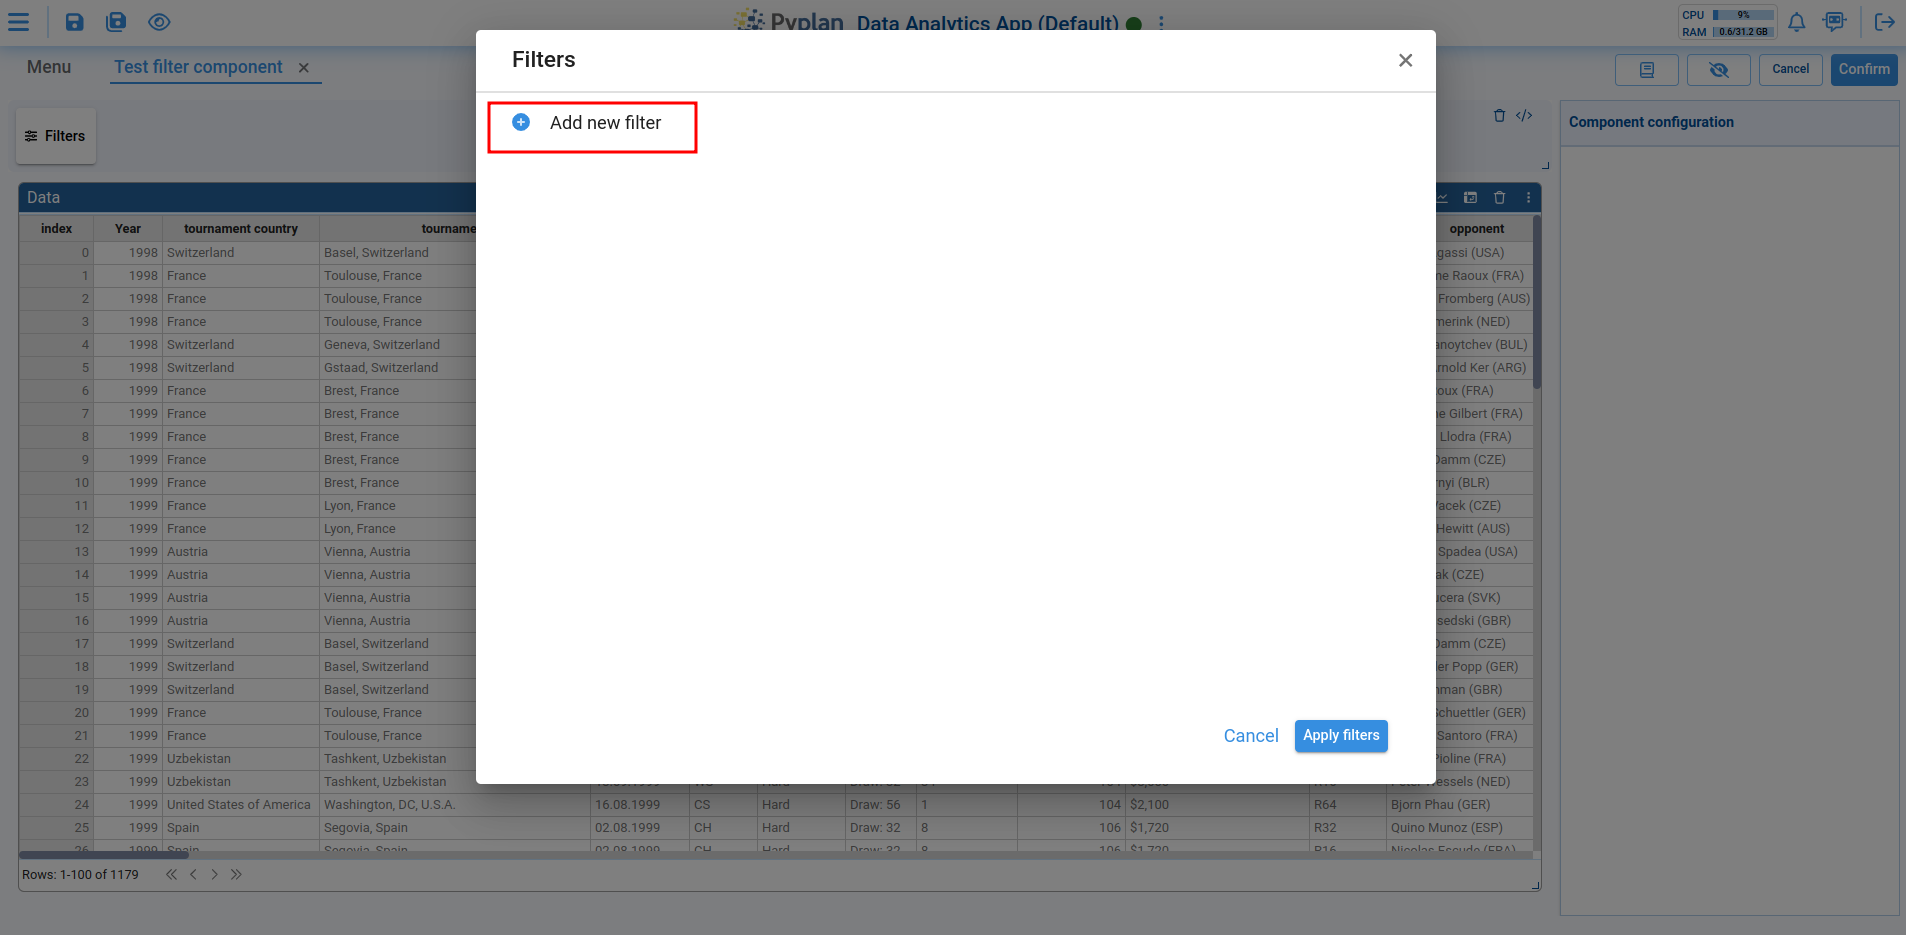Click the pivot/export icon on the Data header

1470,197
